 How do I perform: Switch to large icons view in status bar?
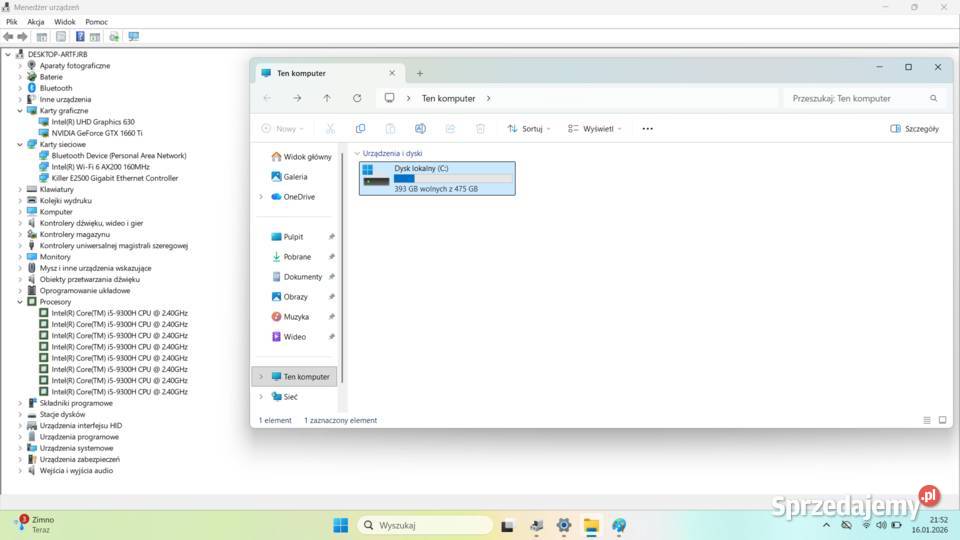point(942,420)
